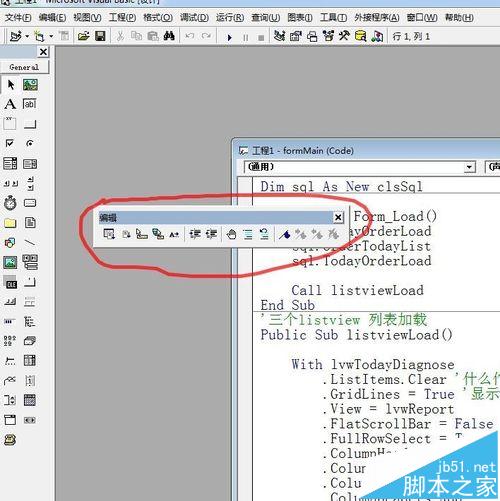Select the DirListBox folder control

tap(10, 223)
